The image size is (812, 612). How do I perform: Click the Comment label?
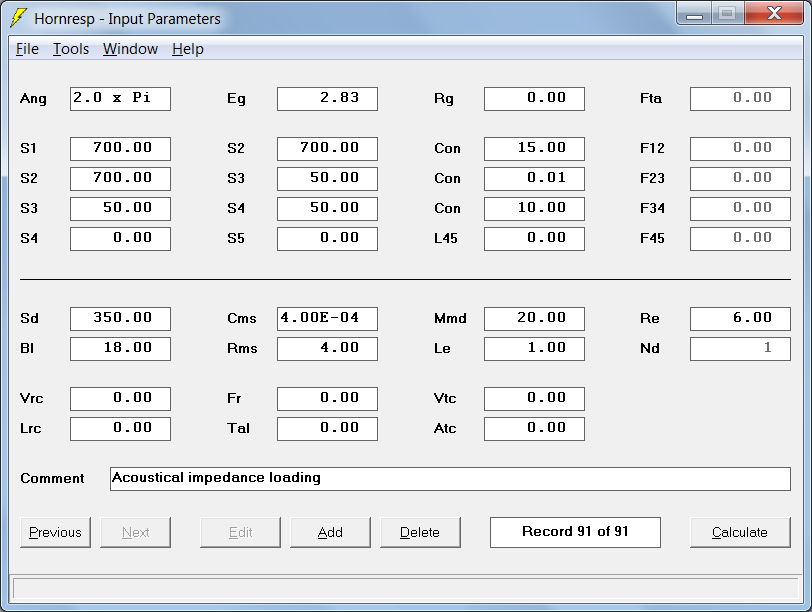[52, 478]
